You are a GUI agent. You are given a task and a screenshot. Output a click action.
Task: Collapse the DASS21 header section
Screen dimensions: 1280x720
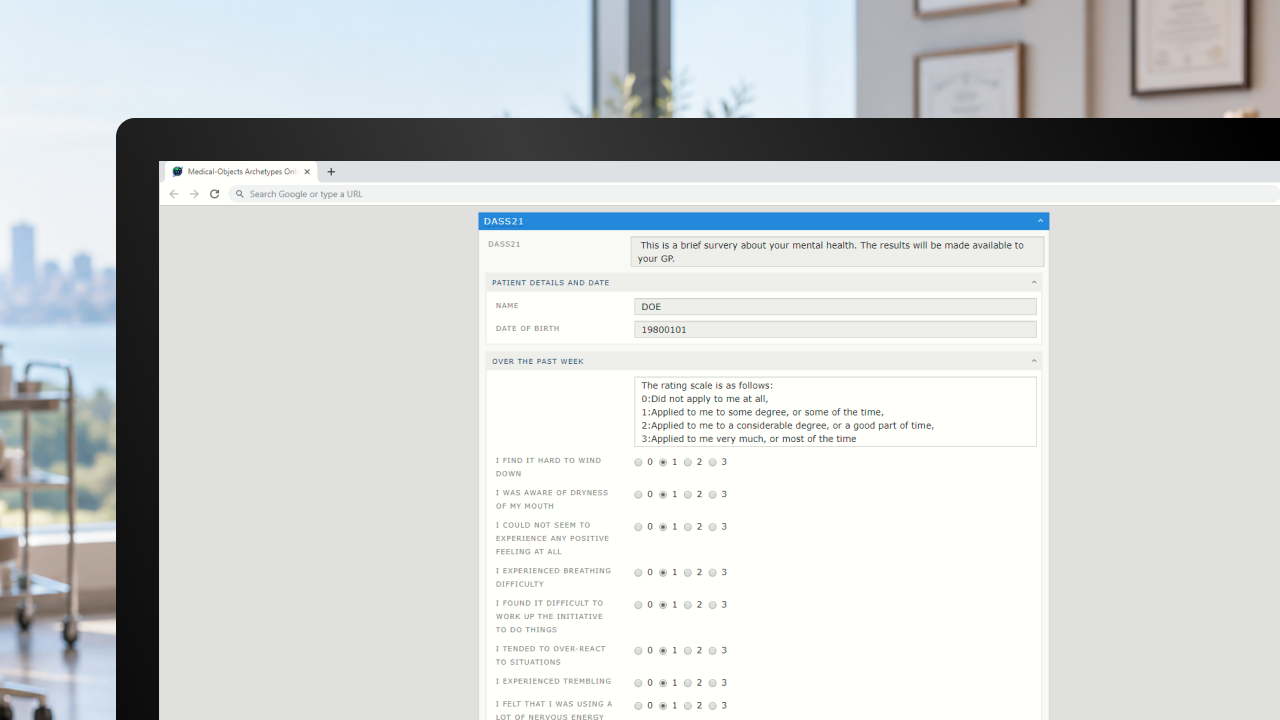(1040, 221)
